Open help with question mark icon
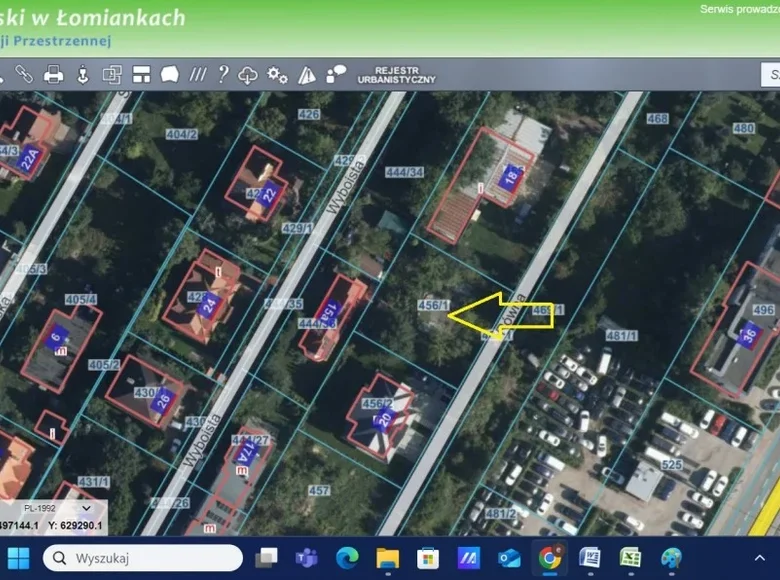The width and height of the screenshot is (780, 580). point(223,74)
